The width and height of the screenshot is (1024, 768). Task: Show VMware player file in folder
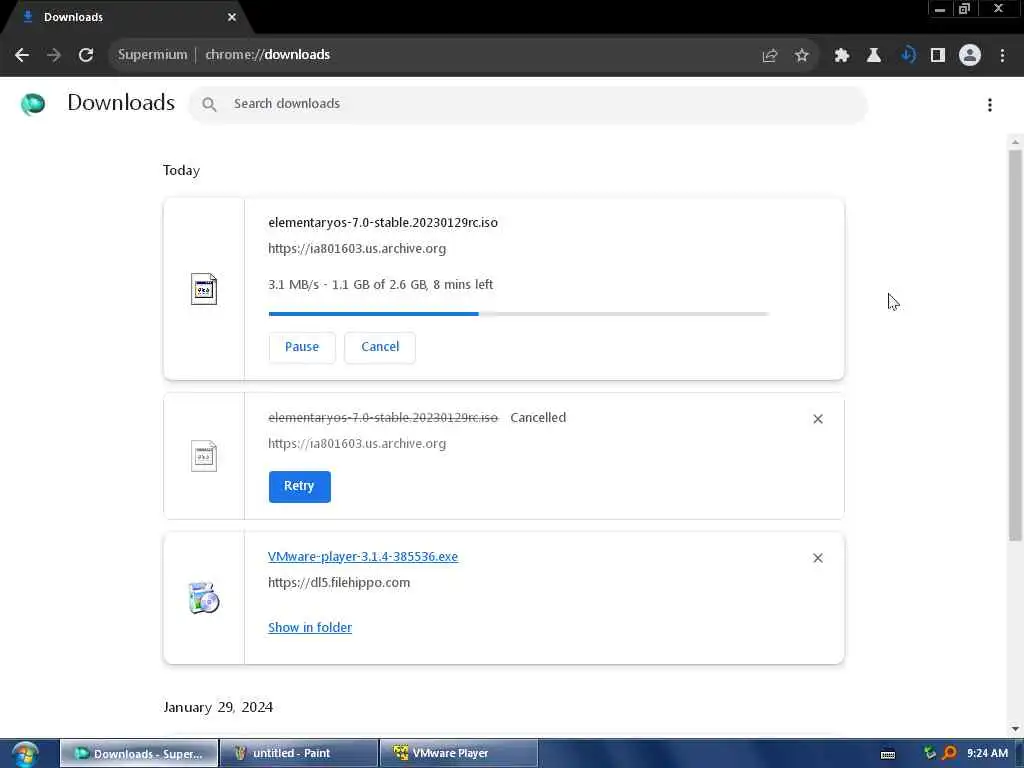310,628
